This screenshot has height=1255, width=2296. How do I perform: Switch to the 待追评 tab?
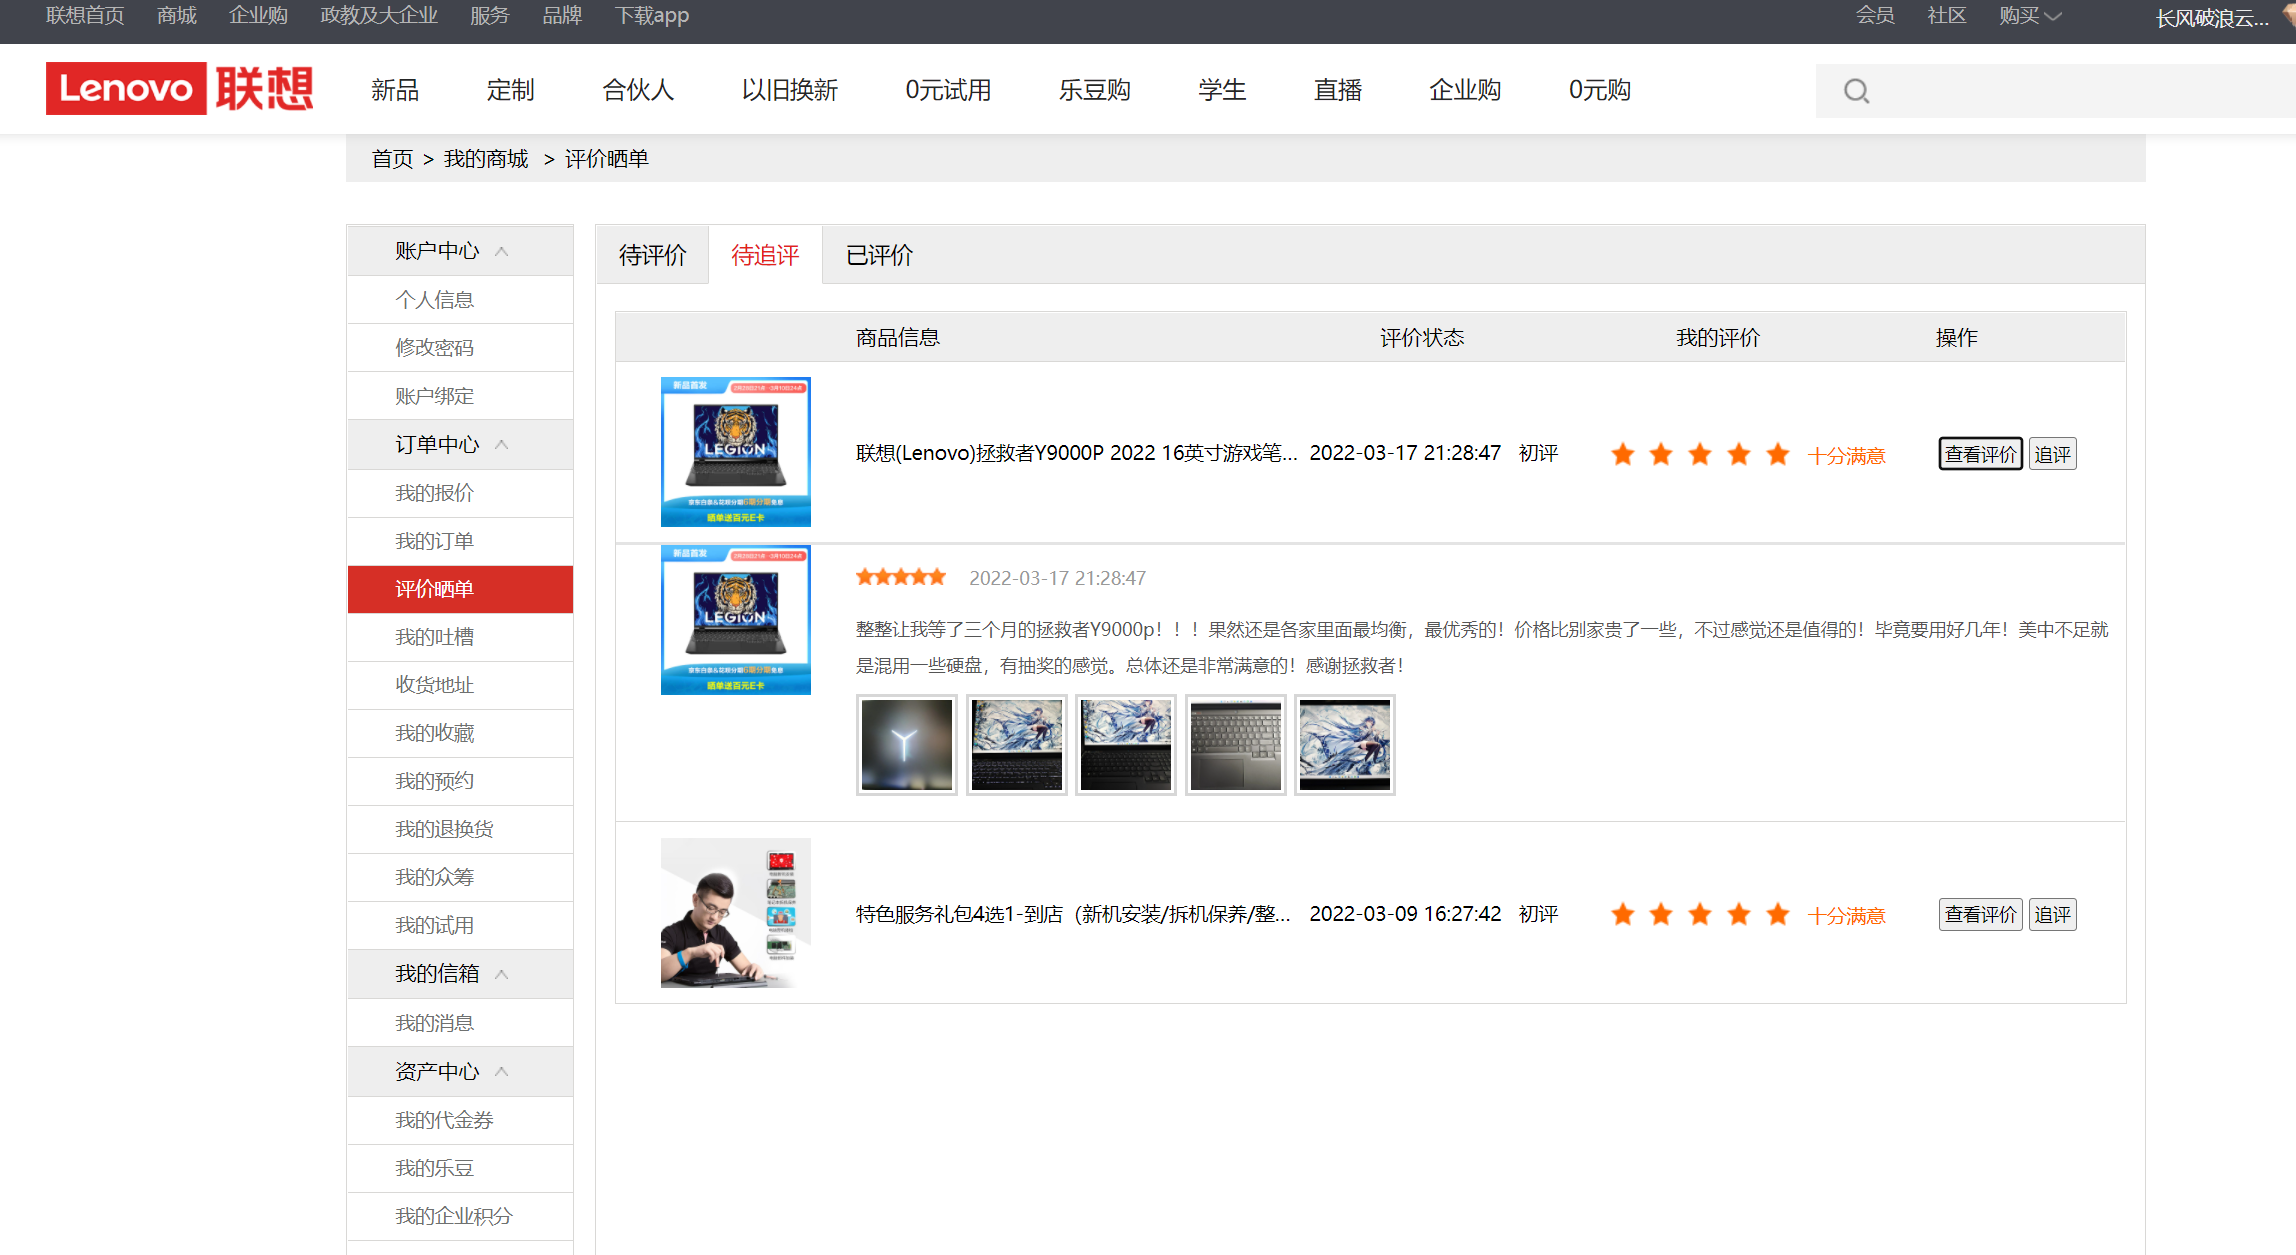point(765,255)
